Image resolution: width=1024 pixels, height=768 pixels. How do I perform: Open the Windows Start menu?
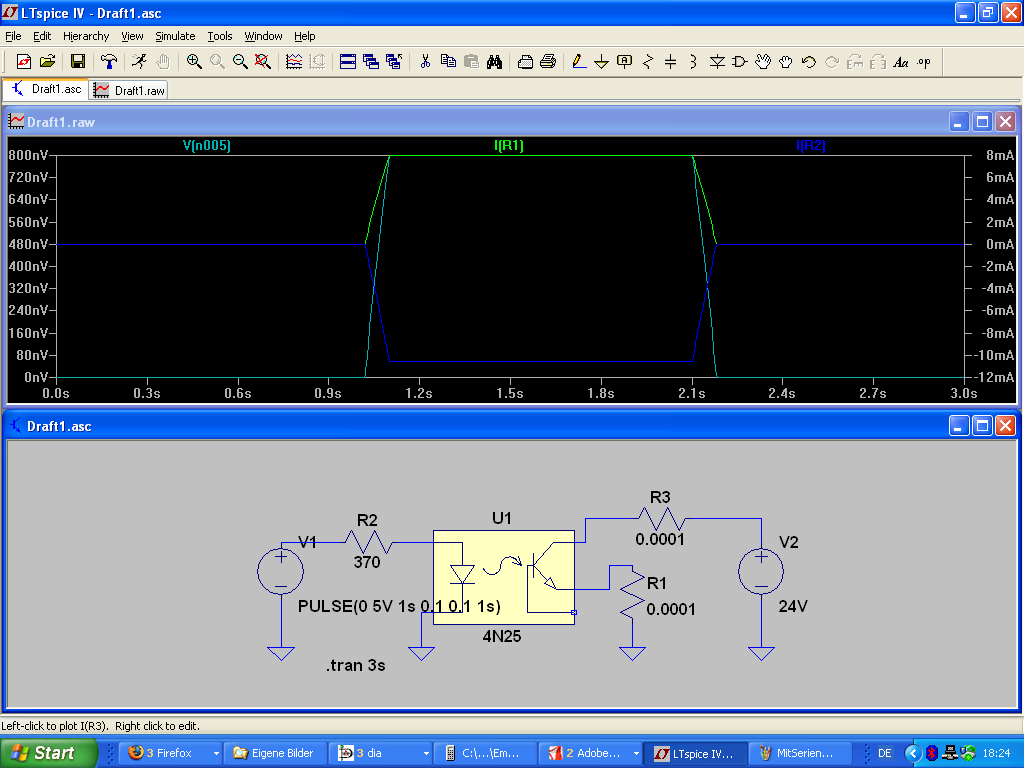pos(48,753)
